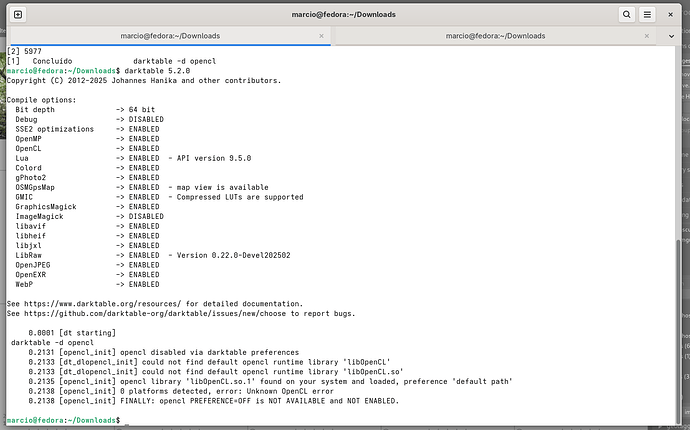This screenshot has width=690, height=430.
Task: Click the '[dt starting]' log line
Action: pos(72,333)
